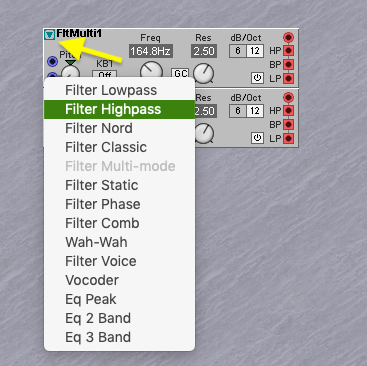Click the BP output of the lower filter module
The height and width of the screenshot is (366, 367).
click(x=289, y=124)
